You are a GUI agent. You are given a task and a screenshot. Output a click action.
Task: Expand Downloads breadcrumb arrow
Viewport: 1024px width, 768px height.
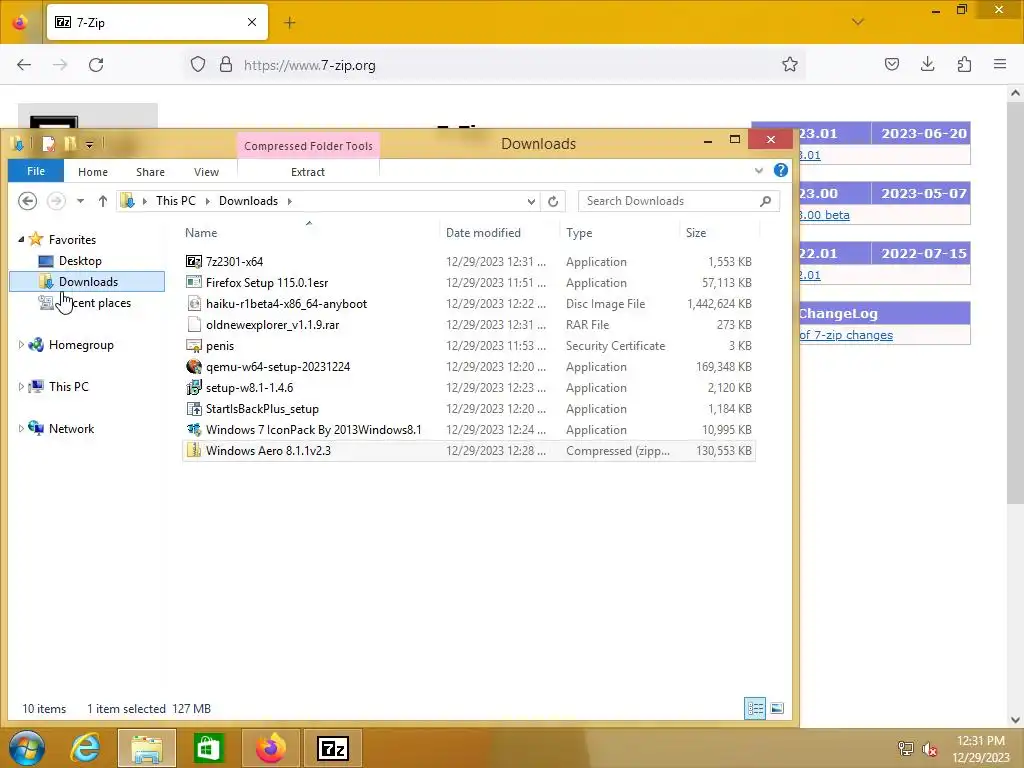pos(289,201)
